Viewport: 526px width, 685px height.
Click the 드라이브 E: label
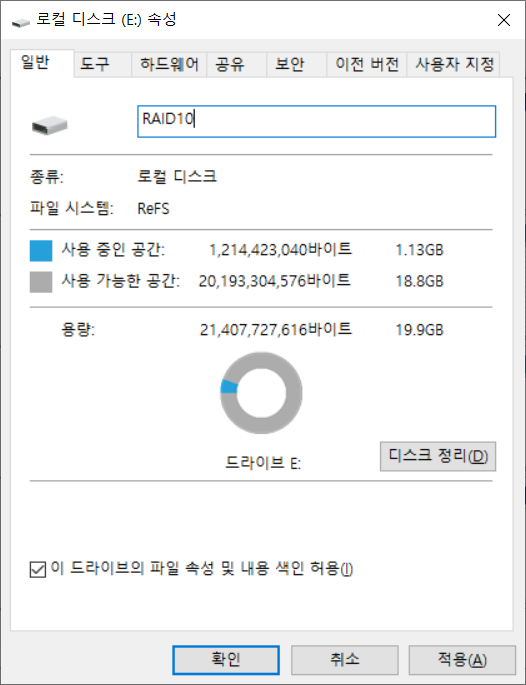[263, 462]
